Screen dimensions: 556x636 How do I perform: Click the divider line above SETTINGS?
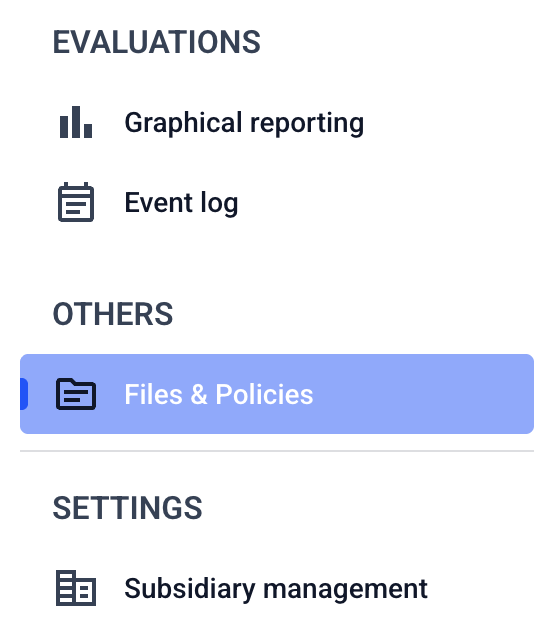[x=277, y=451]
